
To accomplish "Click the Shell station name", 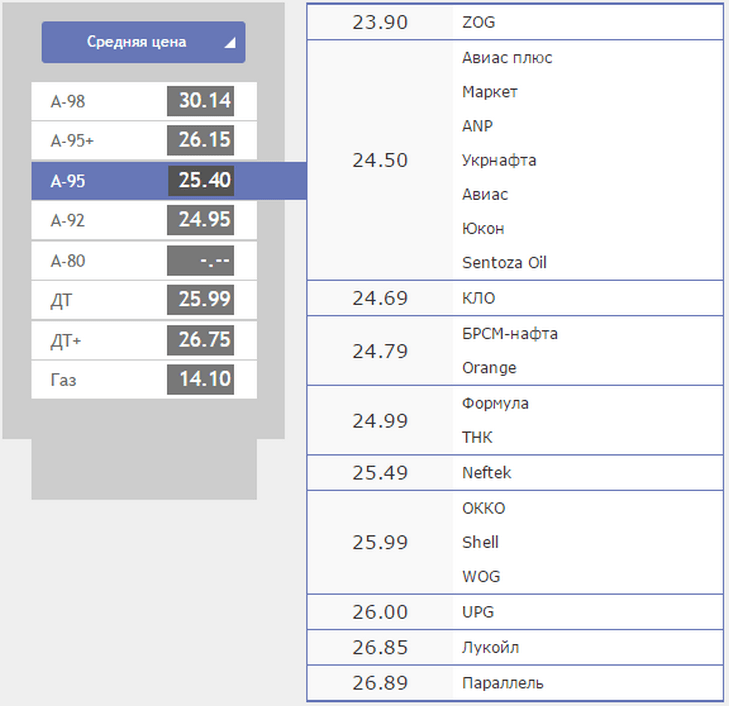I will click(480, 542).
